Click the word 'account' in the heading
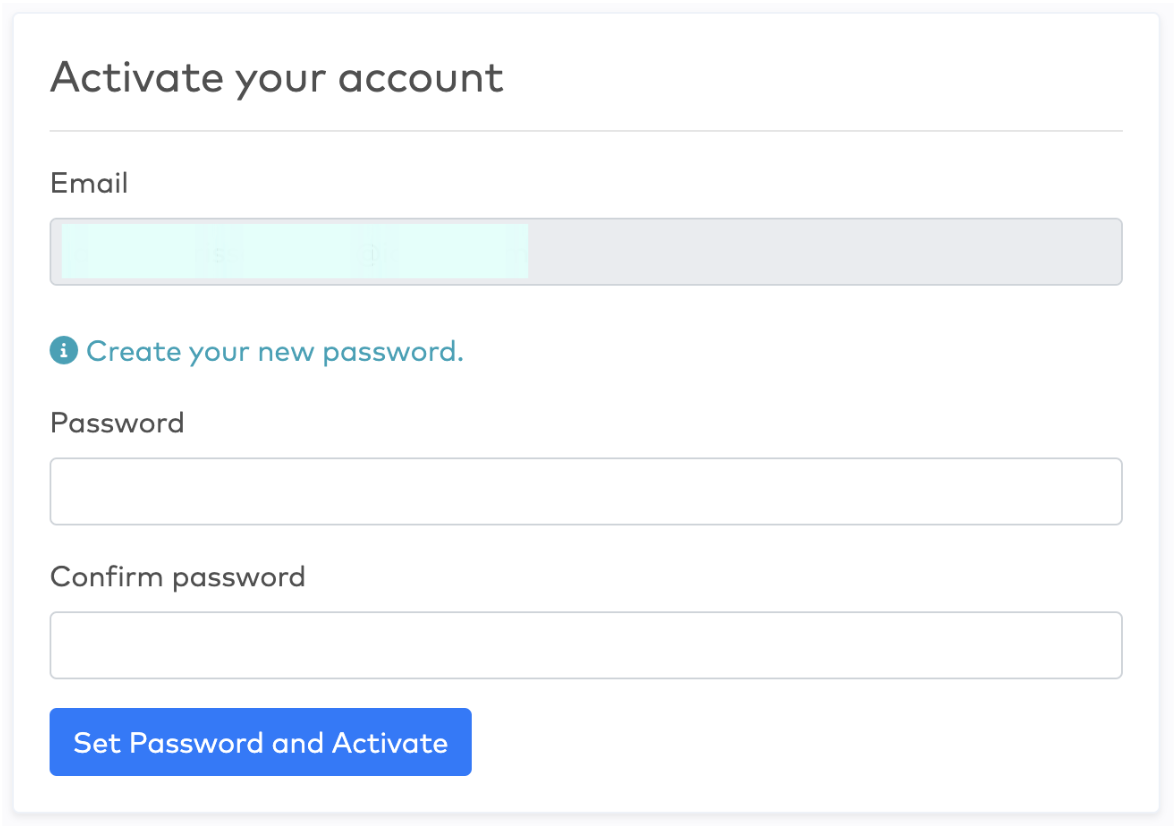This screenshot has height=832, width=1176. tap(421, 79)
